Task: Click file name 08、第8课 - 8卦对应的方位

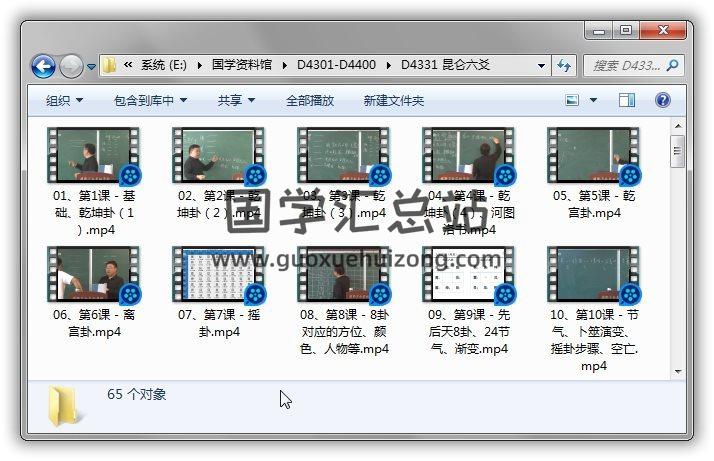Action: pyautogui.click(x=344, y=332)
